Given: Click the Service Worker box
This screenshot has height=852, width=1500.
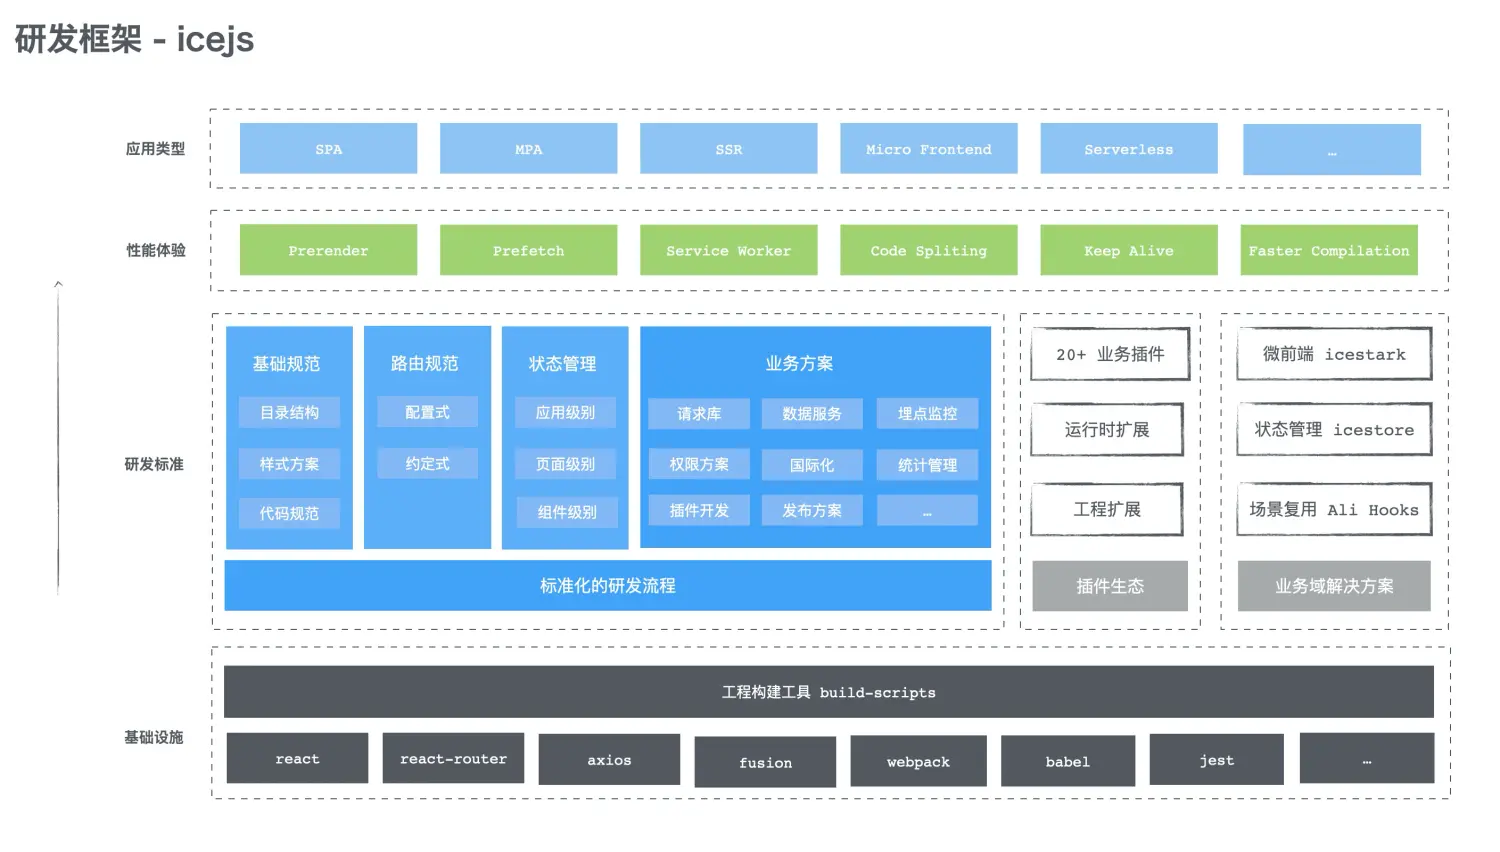Looking at the screenshot, I should click(x=728, y=250).
